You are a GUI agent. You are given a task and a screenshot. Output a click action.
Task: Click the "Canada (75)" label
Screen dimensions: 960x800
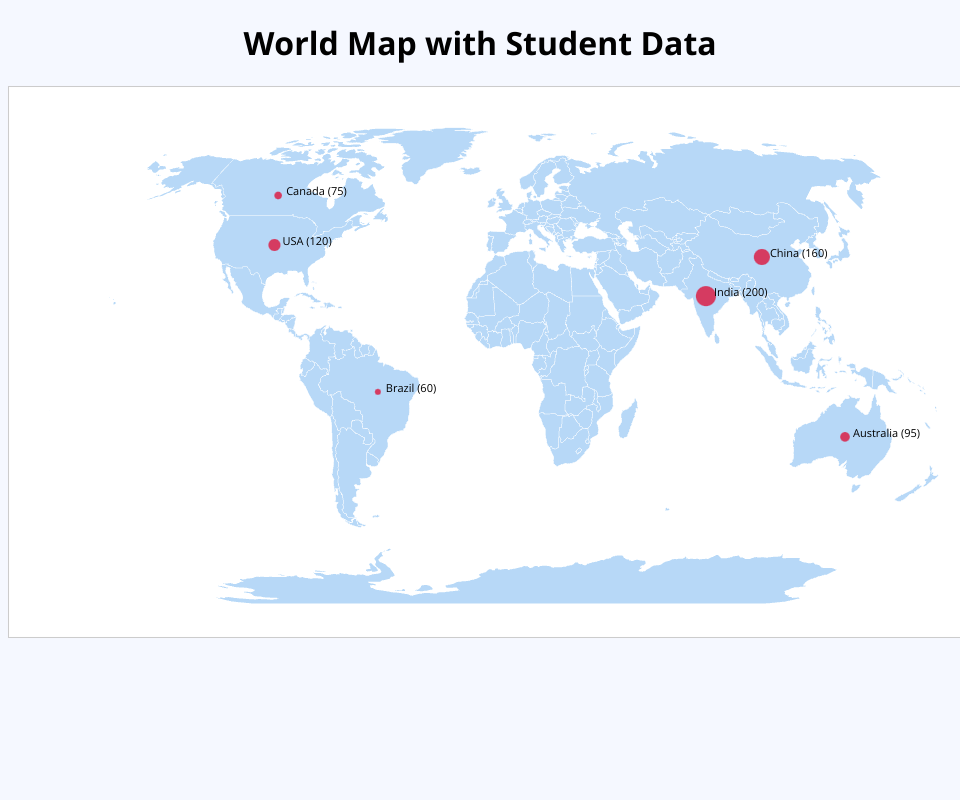[x=316, y=191]
